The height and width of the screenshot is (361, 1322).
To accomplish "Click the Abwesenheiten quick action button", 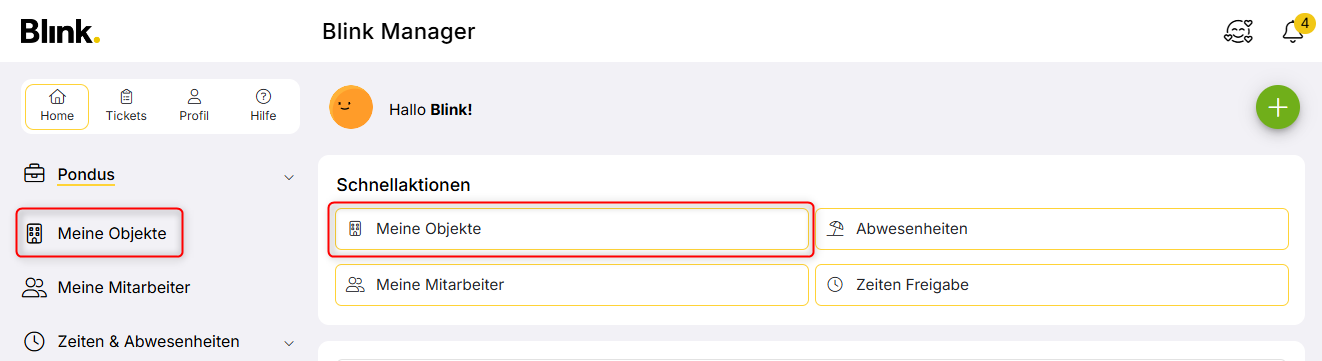I will (x=1052, y=229).
